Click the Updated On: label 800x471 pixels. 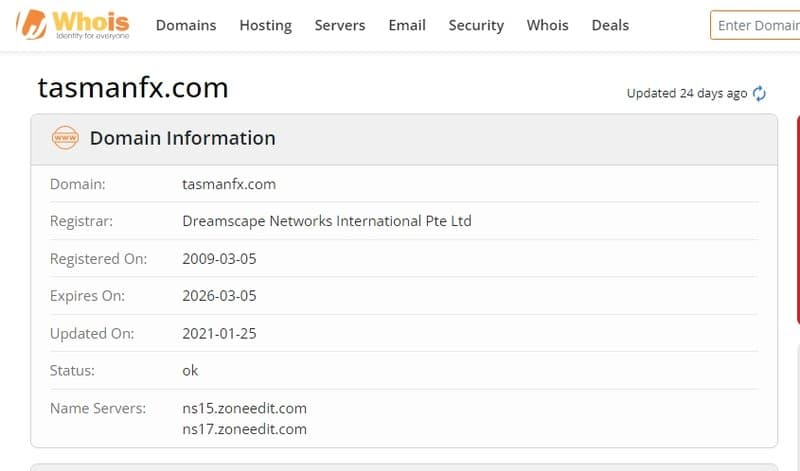tap(92, 333)
